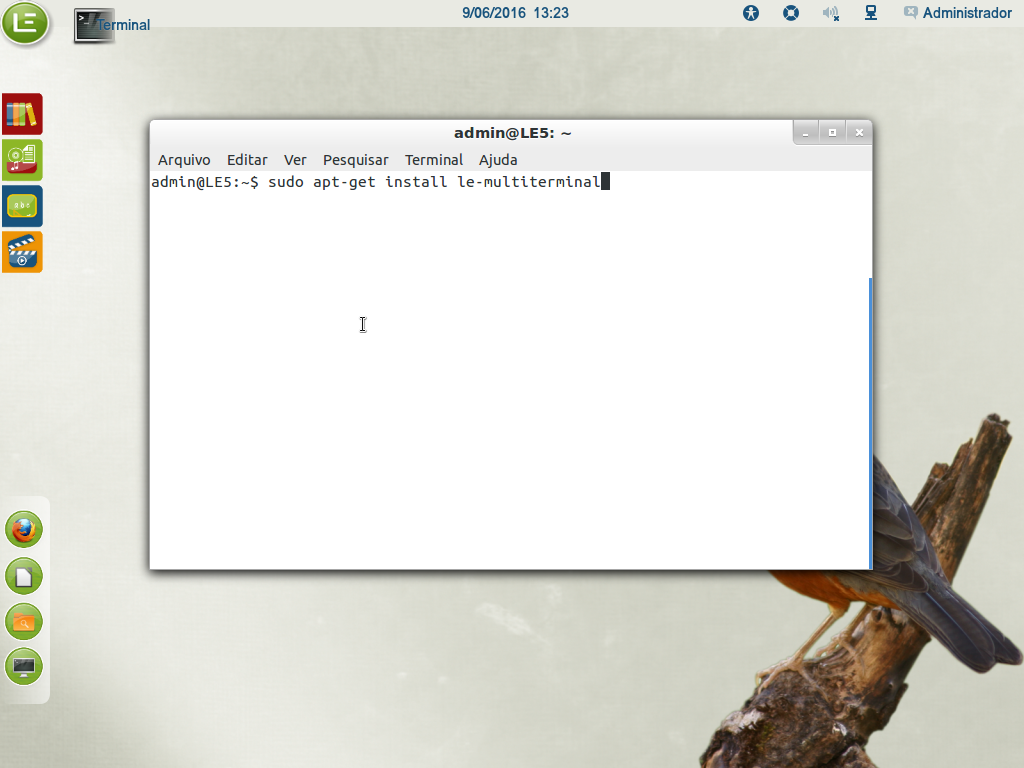This screenshot has height=768, width=1024.
Task: Open the abc chalkboard education icon
Action: pos(22,206)
